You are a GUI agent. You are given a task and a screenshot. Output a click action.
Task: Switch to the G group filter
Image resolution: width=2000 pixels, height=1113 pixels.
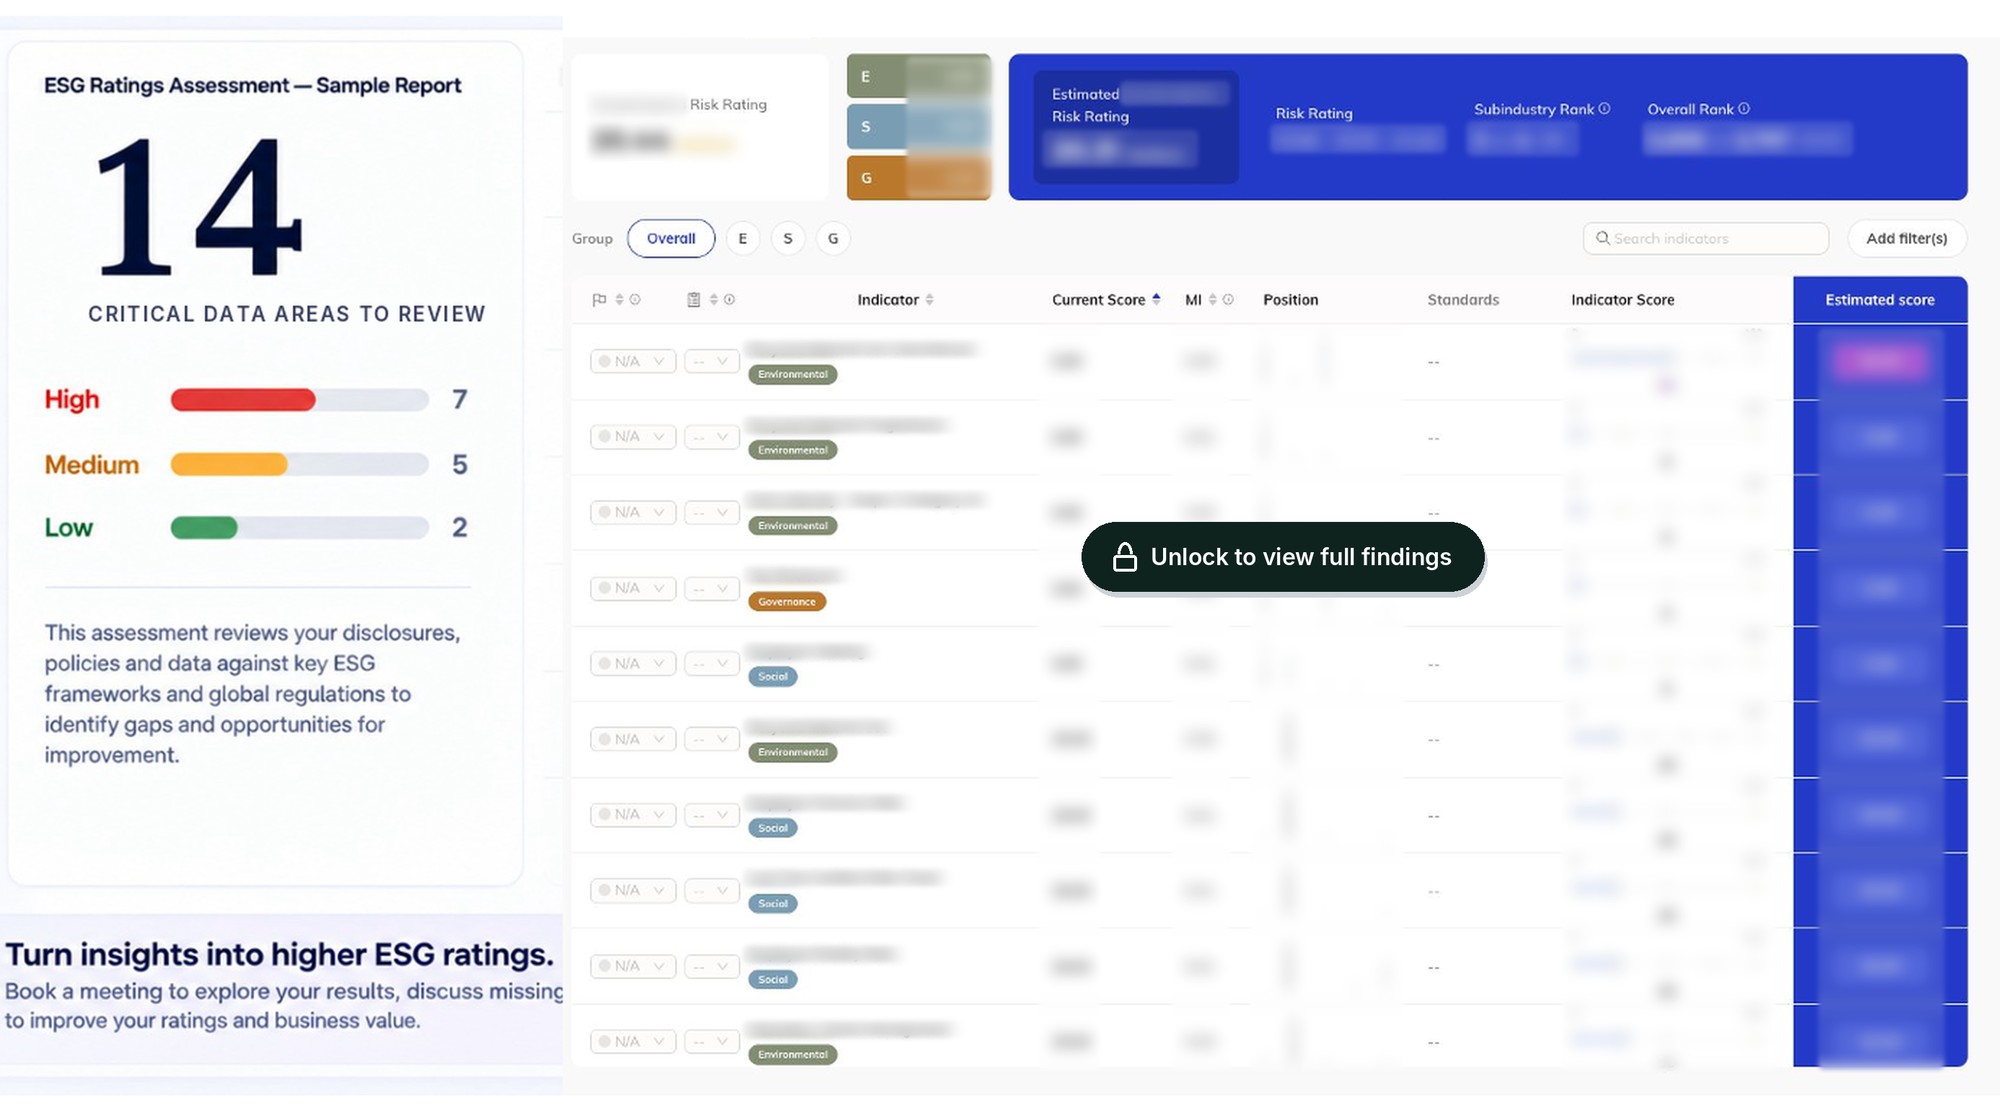pos(833,238)
